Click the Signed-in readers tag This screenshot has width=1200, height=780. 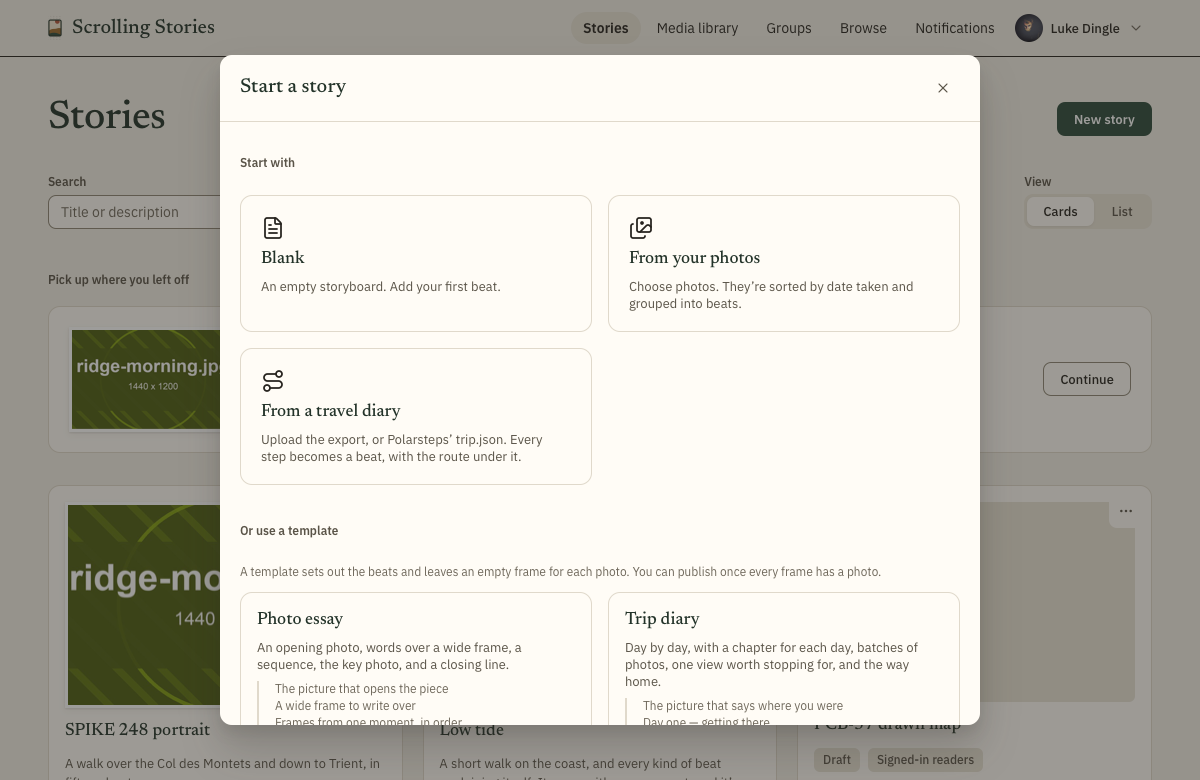tap(925, 760)
